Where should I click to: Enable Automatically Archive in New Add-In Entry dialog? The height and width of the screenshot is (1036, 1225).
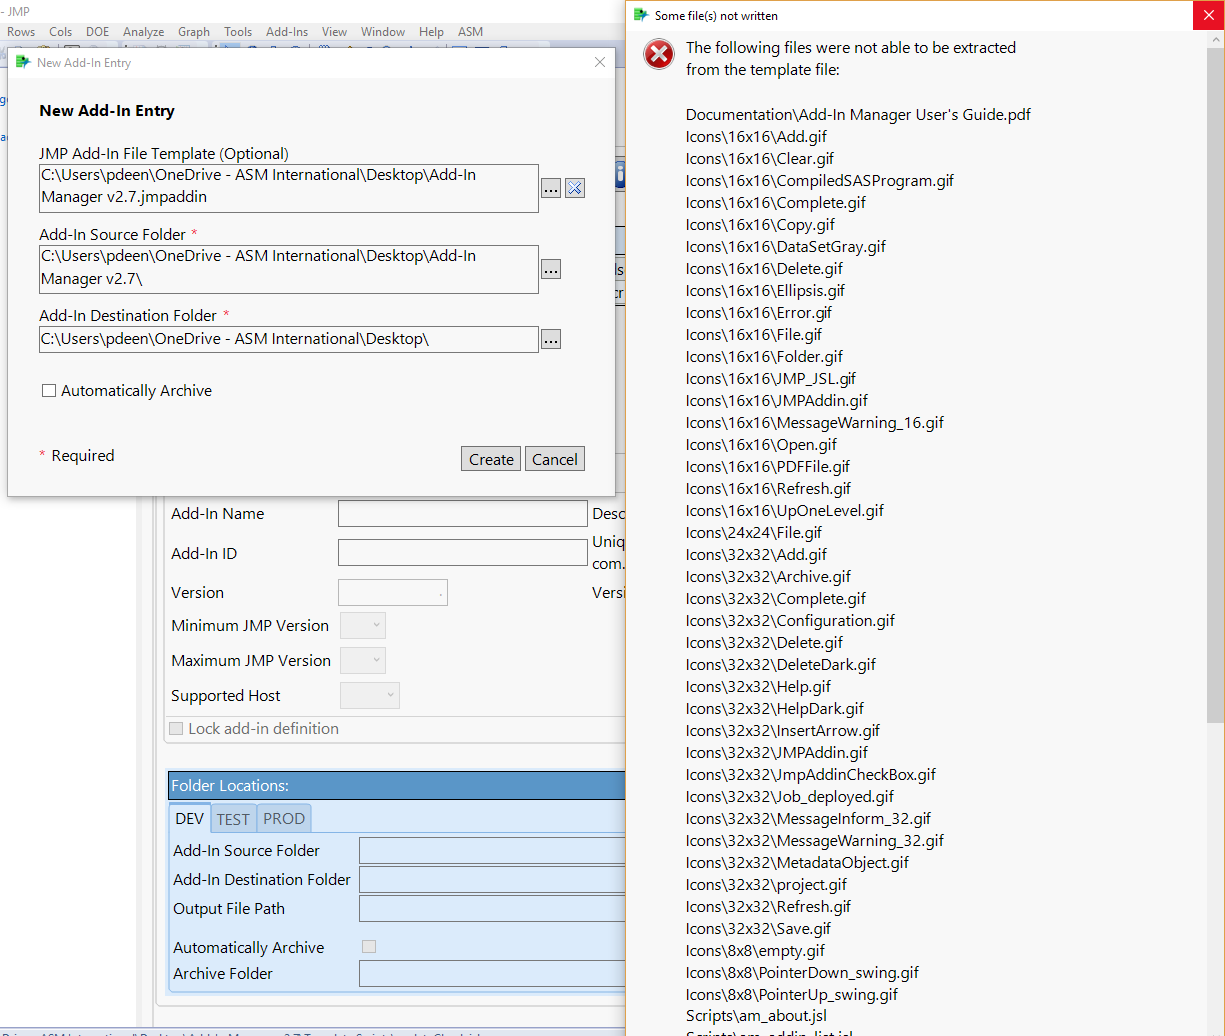click(x=49, y=390)
